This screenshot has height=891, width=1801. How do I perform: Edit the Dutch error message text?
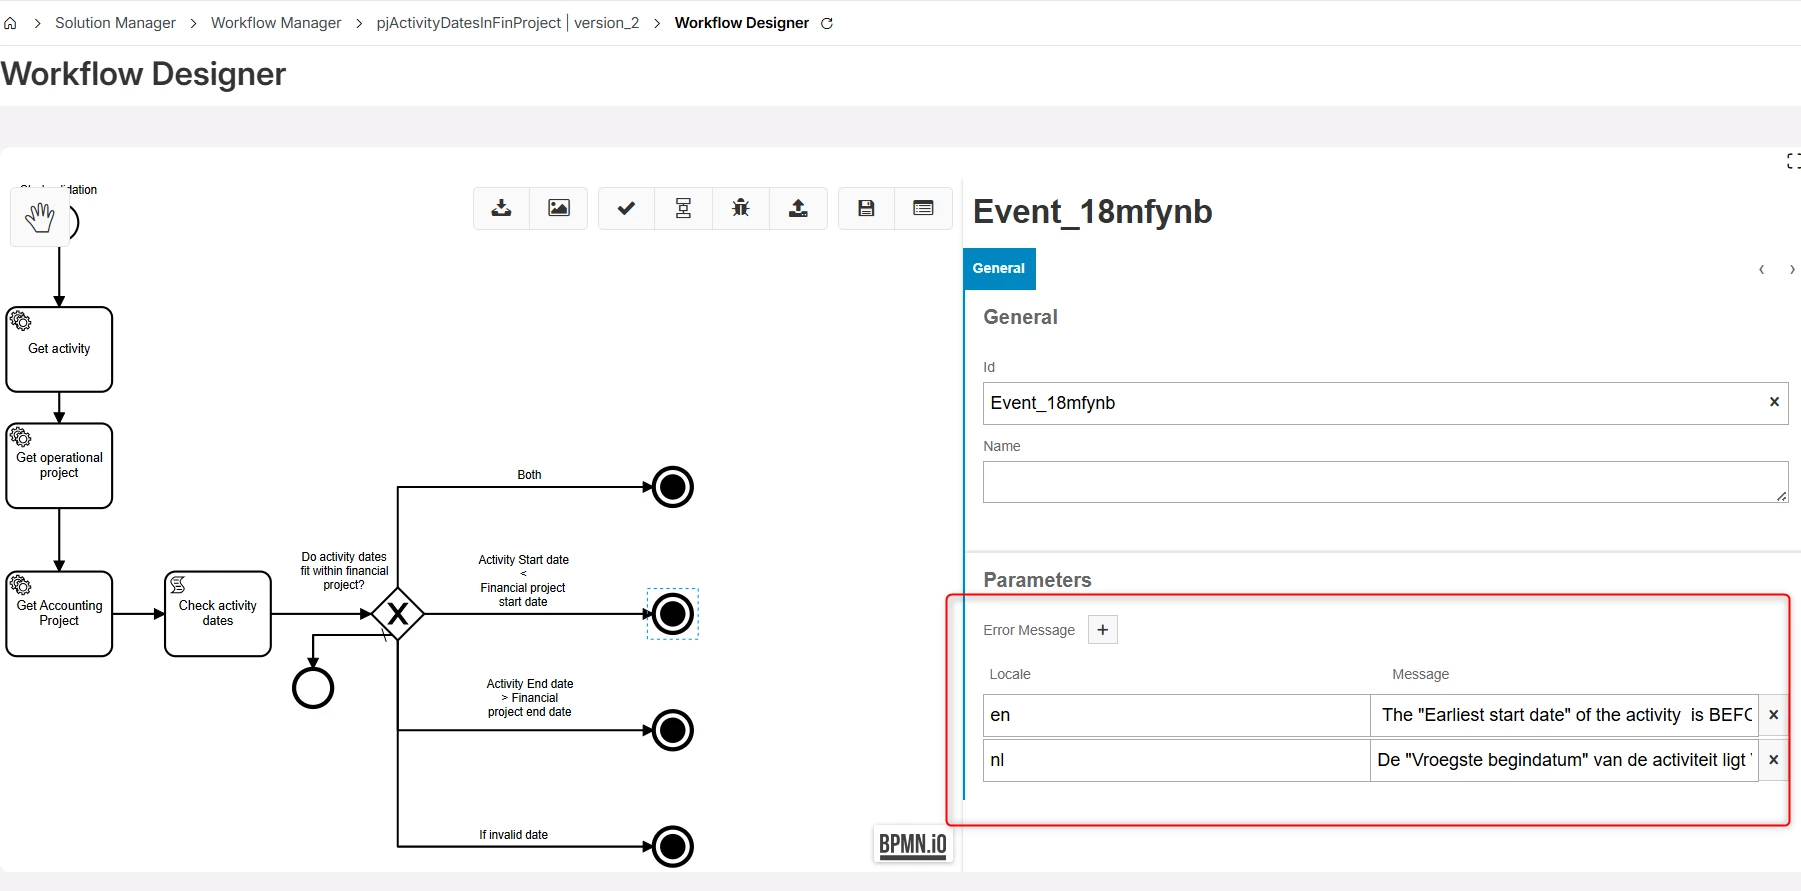pyautogui.click(x=1564, y=760)
